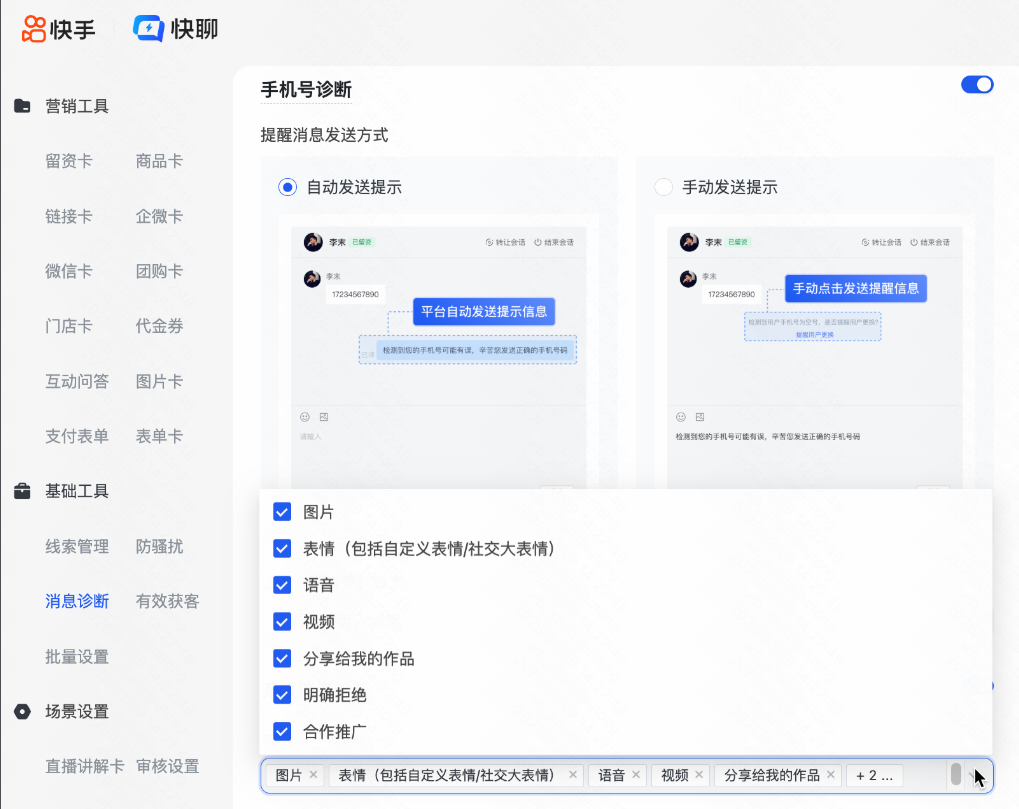Go to 门店卡 in sidebar

pyautogui.click(x=68, y=326)
